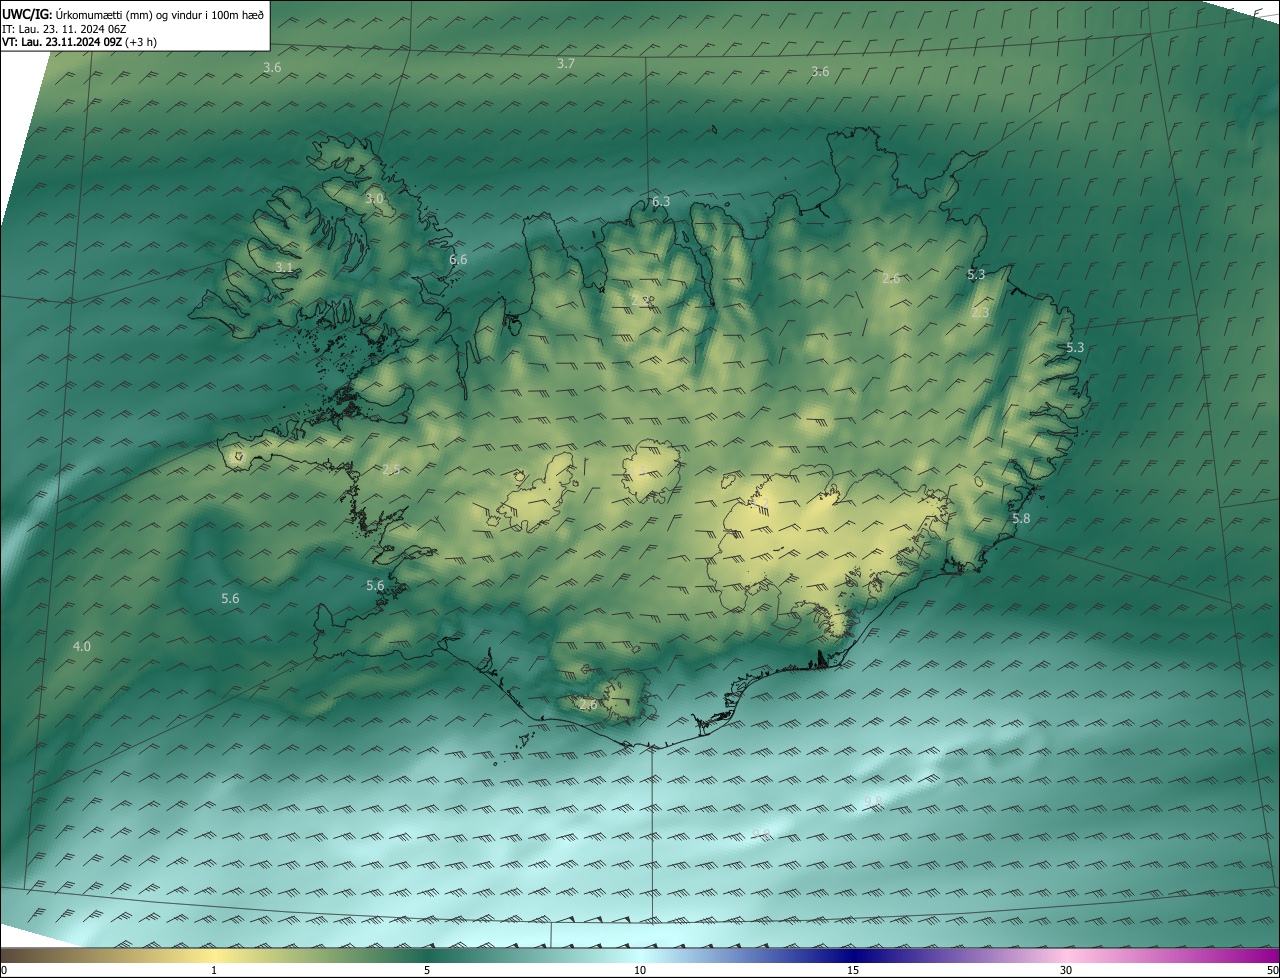Image resolution: width=1280 pixels, height=978 pixels.
Task: Click the 2.6 value in northeast Iceland
Action: 891,278
